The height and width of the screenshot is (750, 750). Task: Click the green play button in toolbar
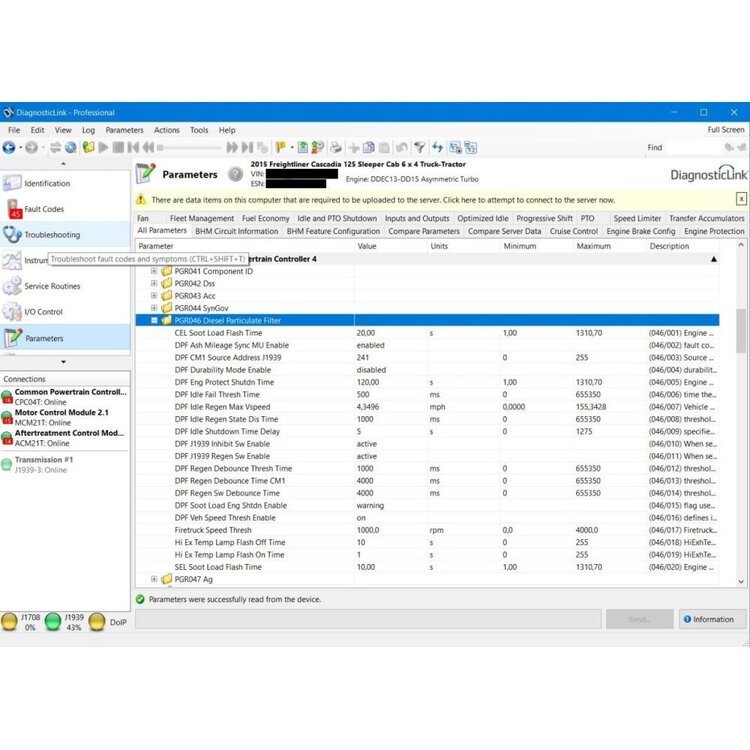point(103,147)
